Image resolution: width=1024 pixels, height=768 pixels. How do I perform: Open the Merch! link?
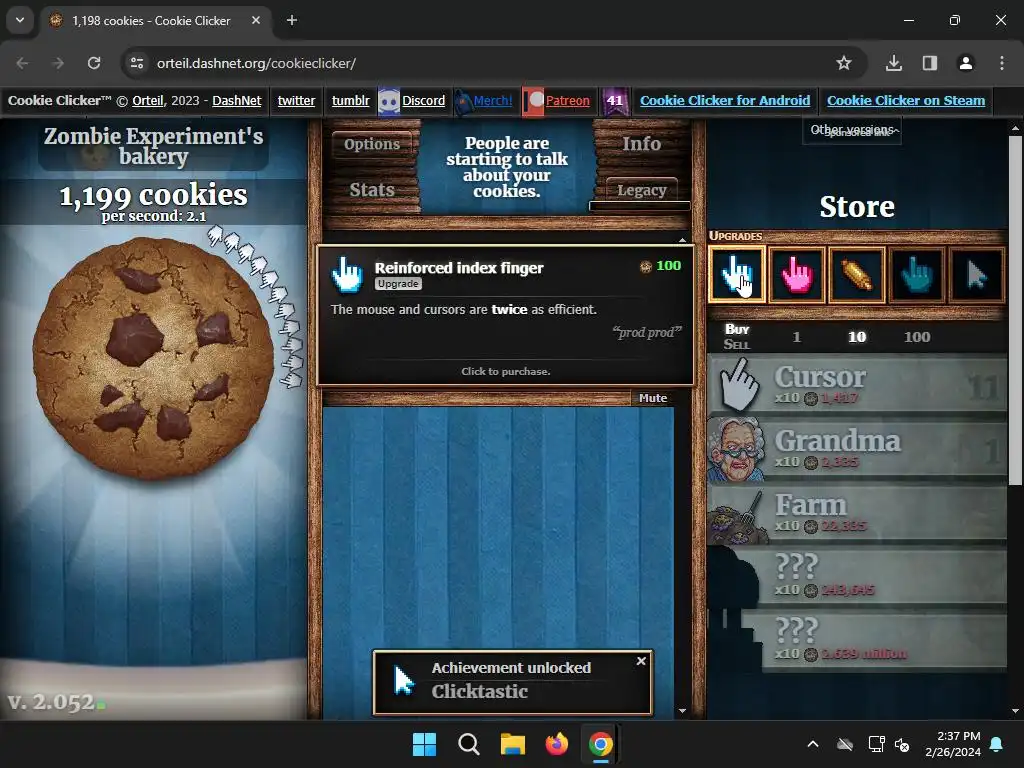(x=492, y=101)
